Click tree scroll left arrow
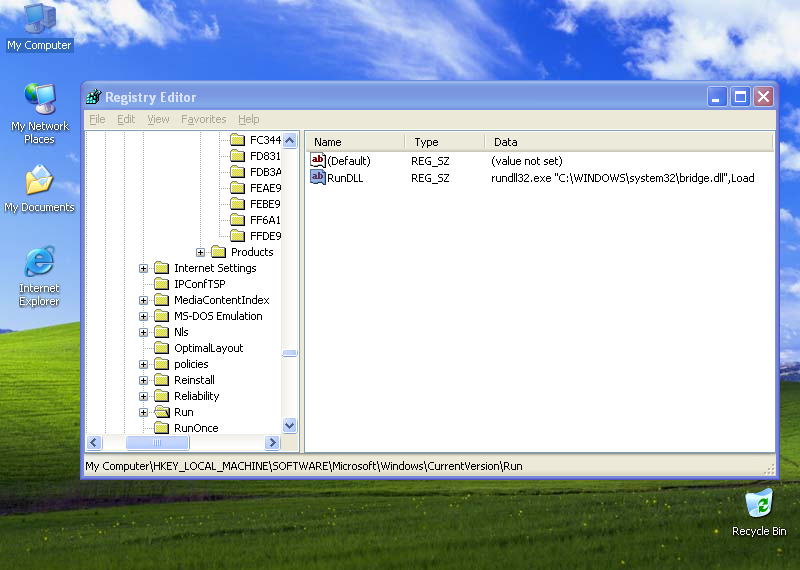This screenshot has height=570, width=800. (x=94, y=442)
